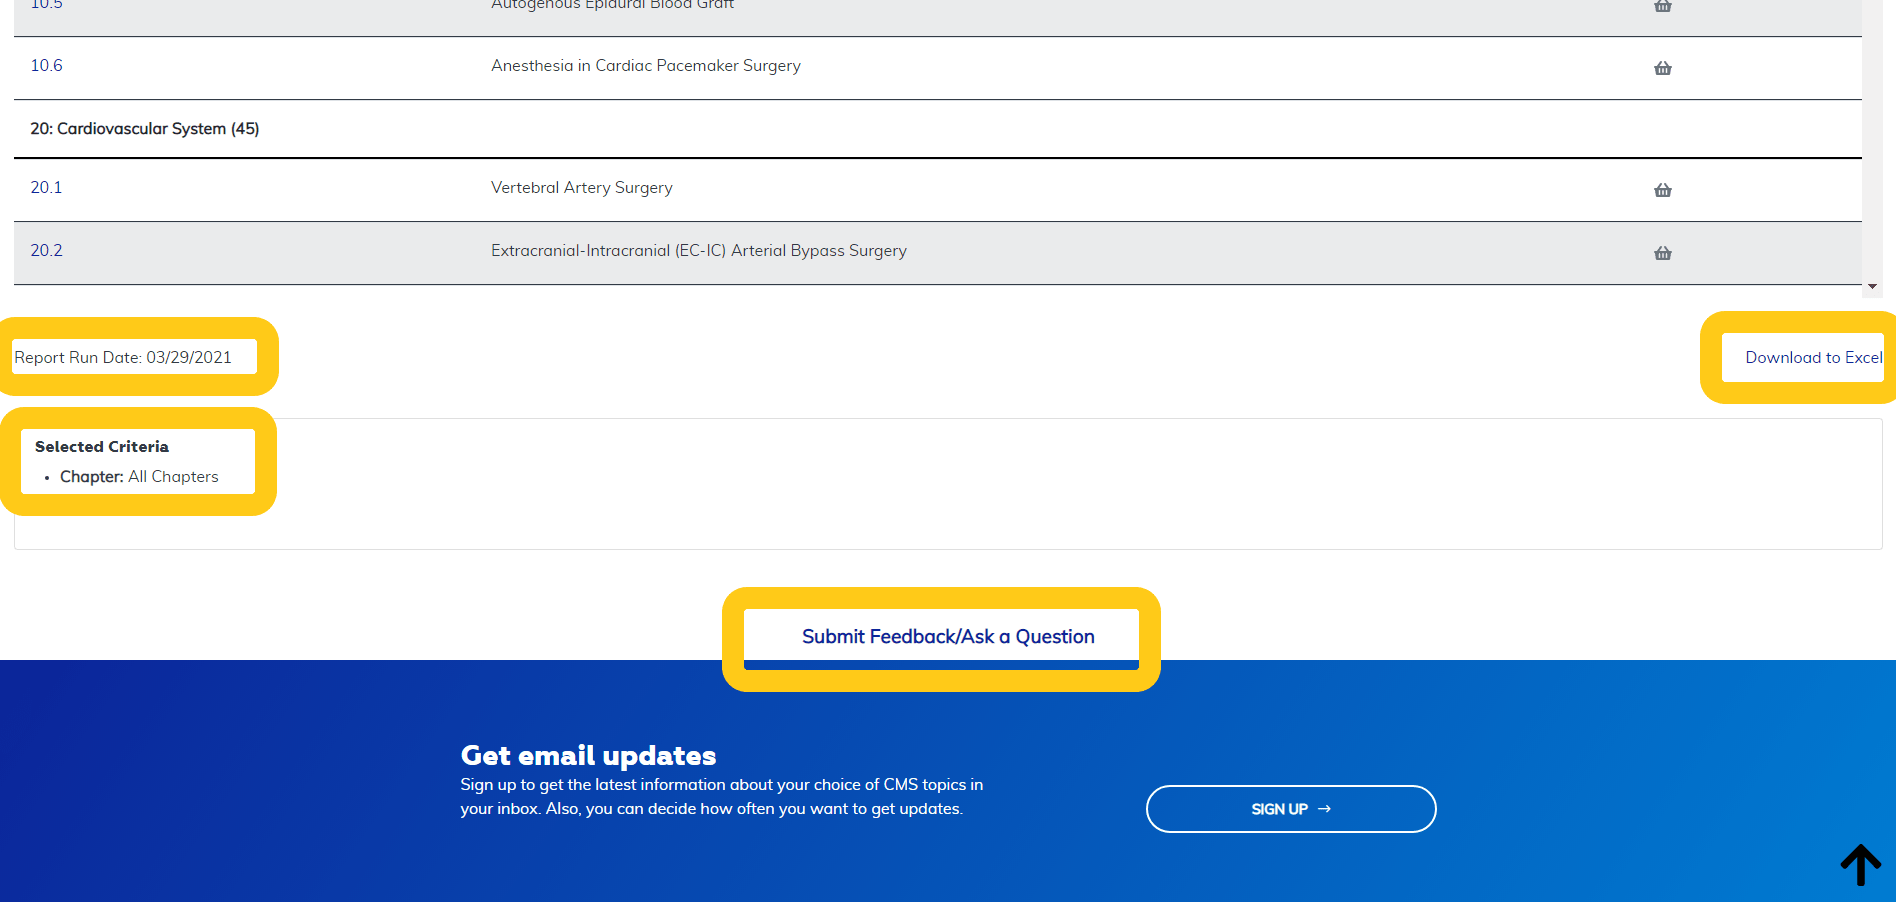Click the Chapter: All Chapters criterion
The width and height of the screenshot is (1896, 902).
[x=139, y=477]
